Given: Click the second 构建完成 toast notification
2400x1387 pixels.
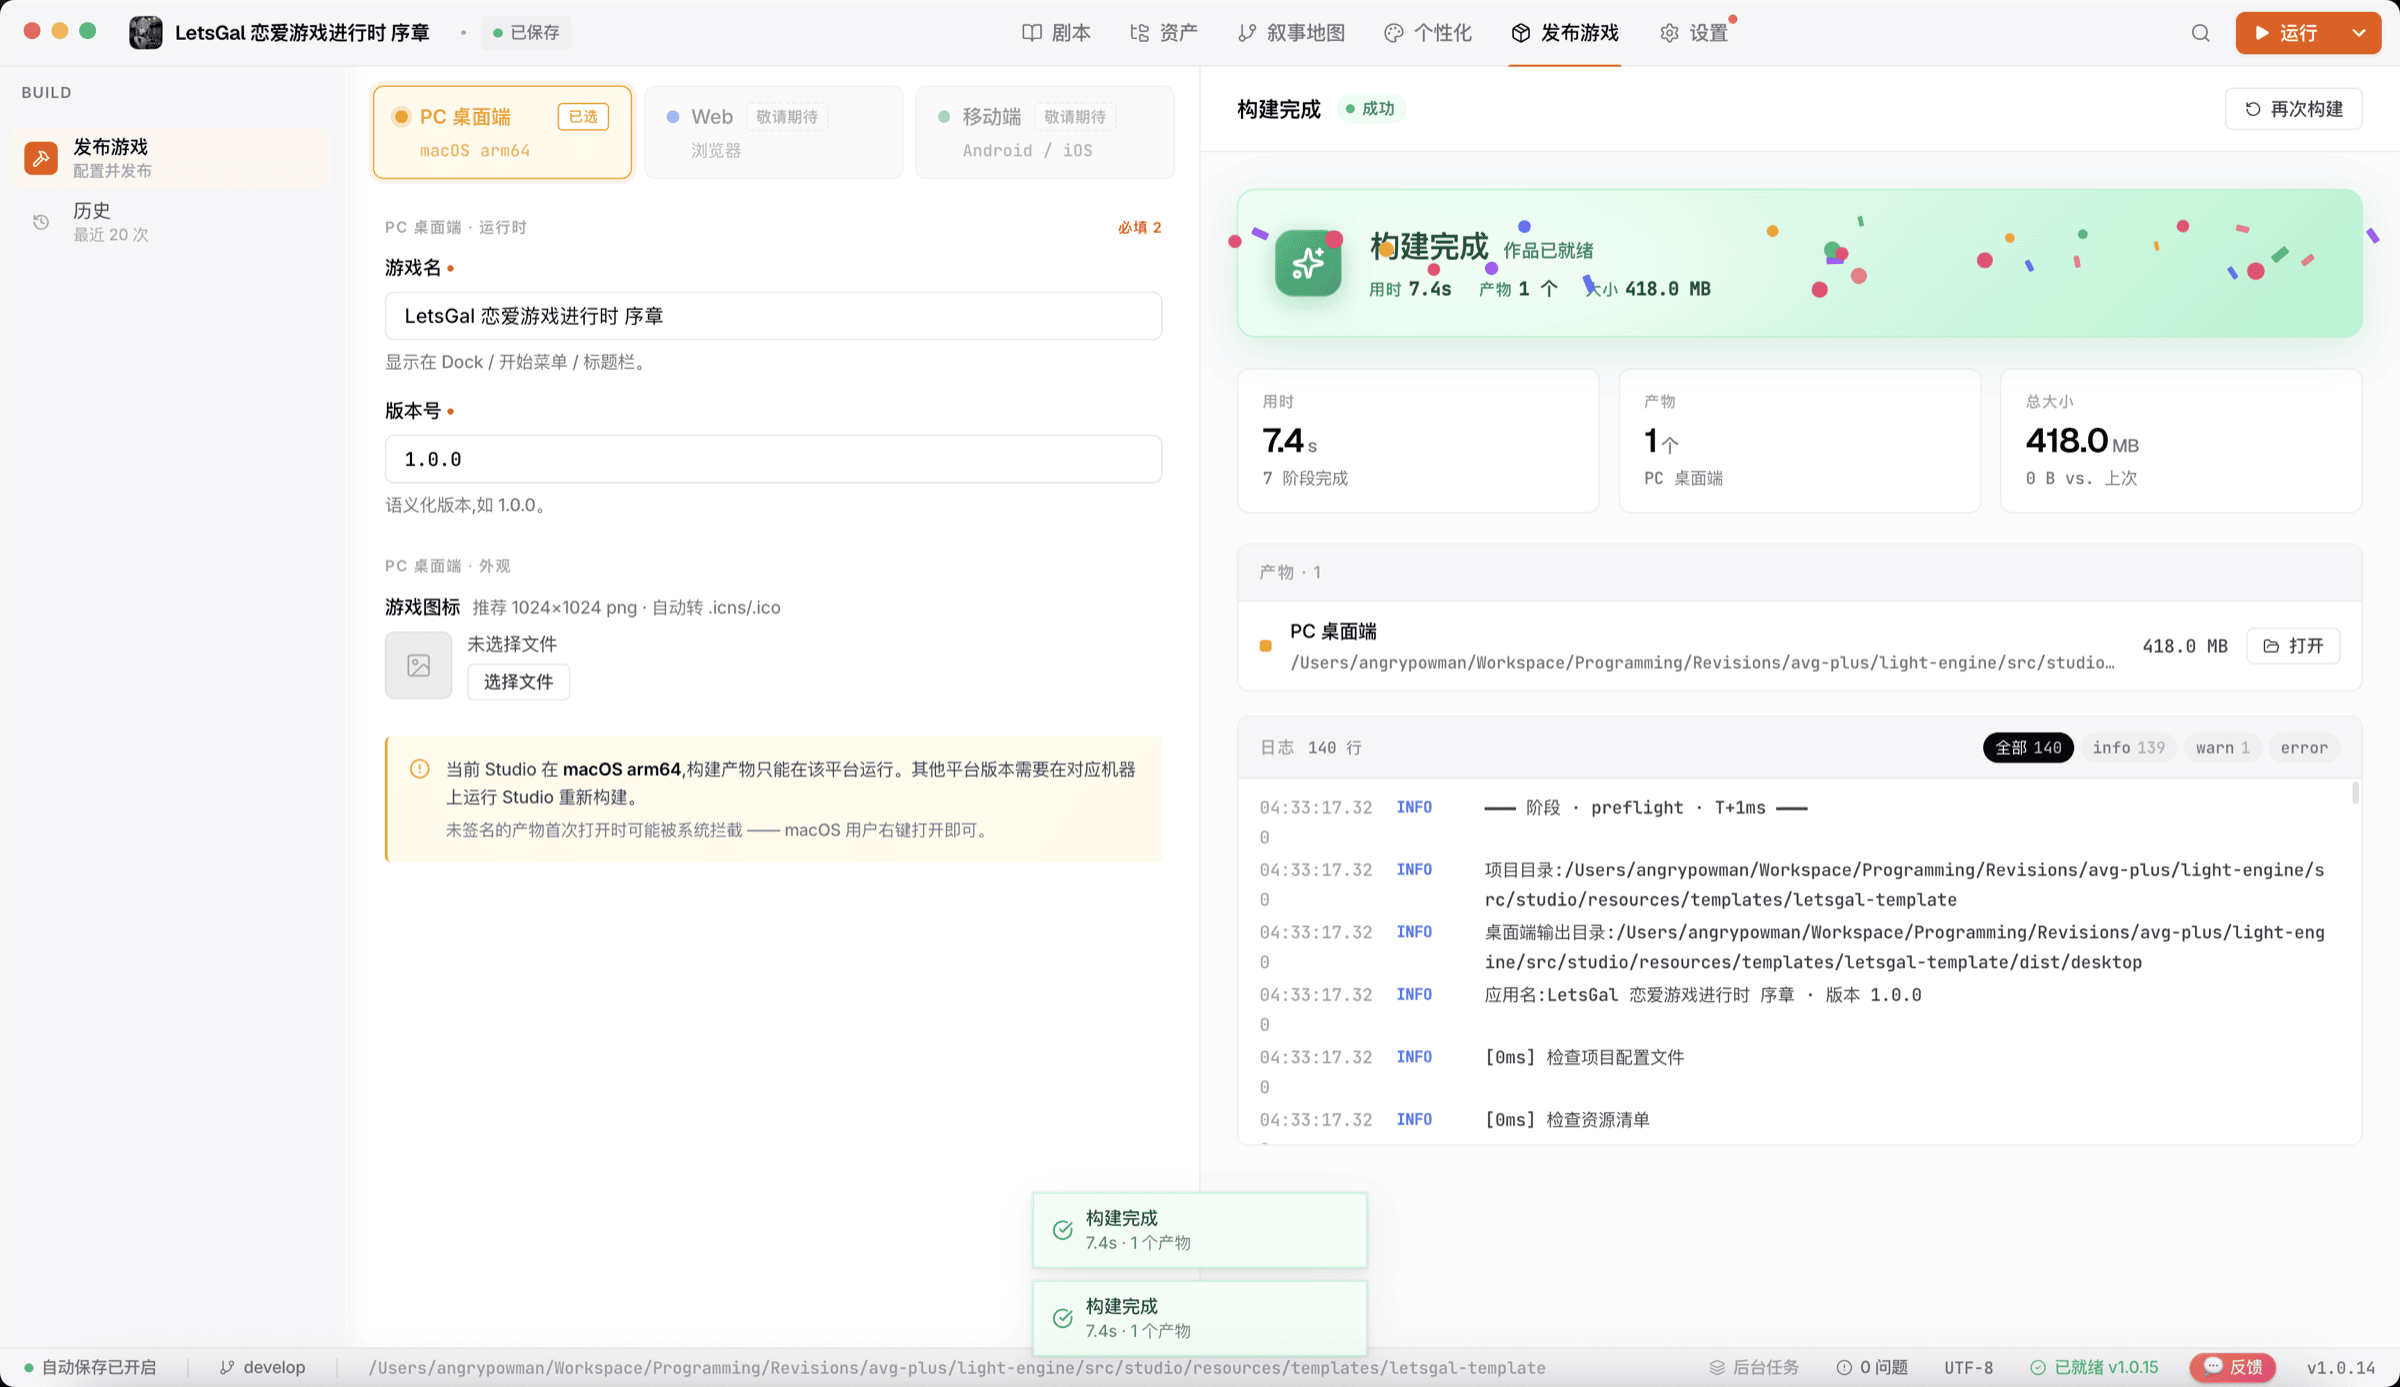Looking at the screenshot, I should pos(1200,1318).
